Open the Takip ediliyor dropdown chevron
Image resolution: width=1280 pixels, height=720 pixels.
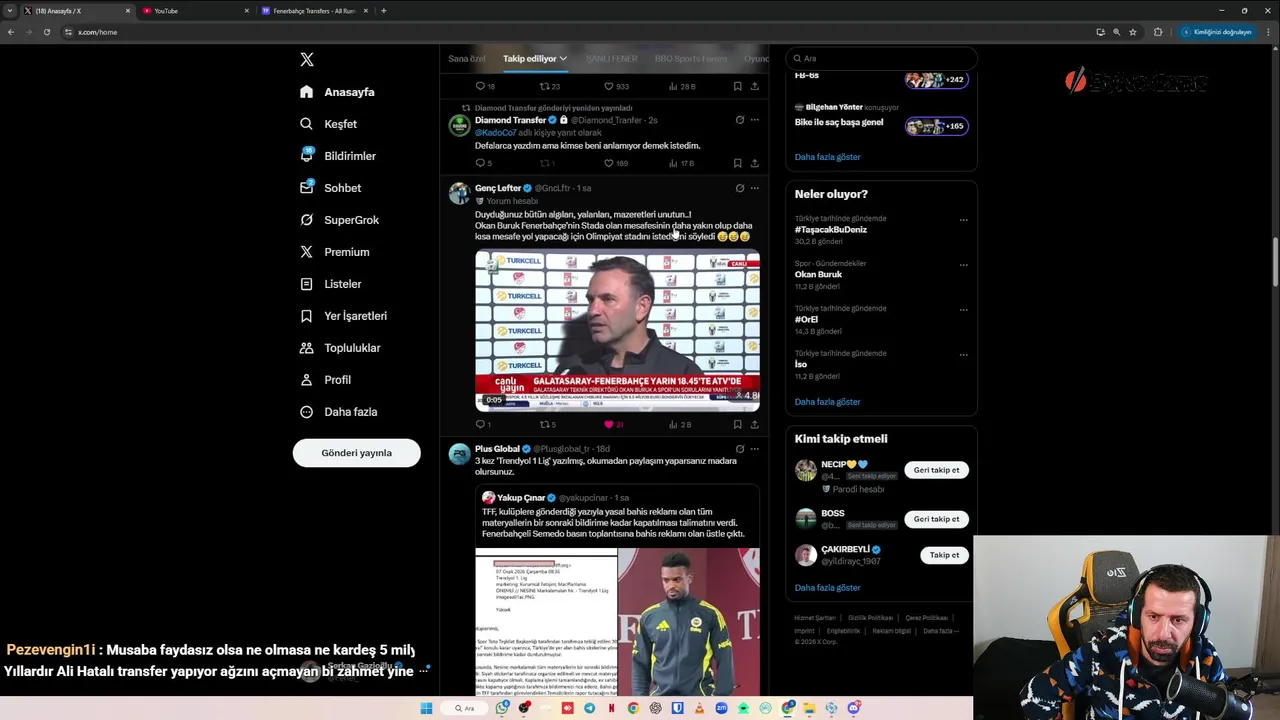click(563, 59)
